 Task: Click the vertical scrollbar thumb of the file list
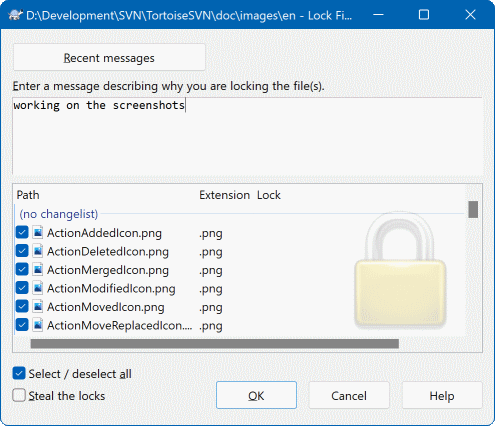pos(473,209)
